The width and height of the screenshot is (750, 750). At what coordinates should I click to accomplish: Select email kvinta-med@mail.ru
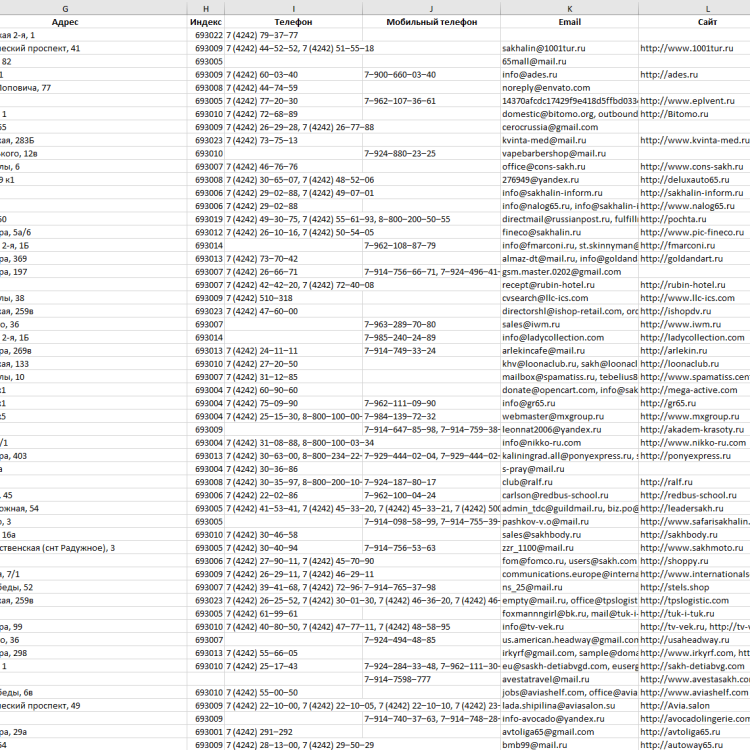[544, 141]
